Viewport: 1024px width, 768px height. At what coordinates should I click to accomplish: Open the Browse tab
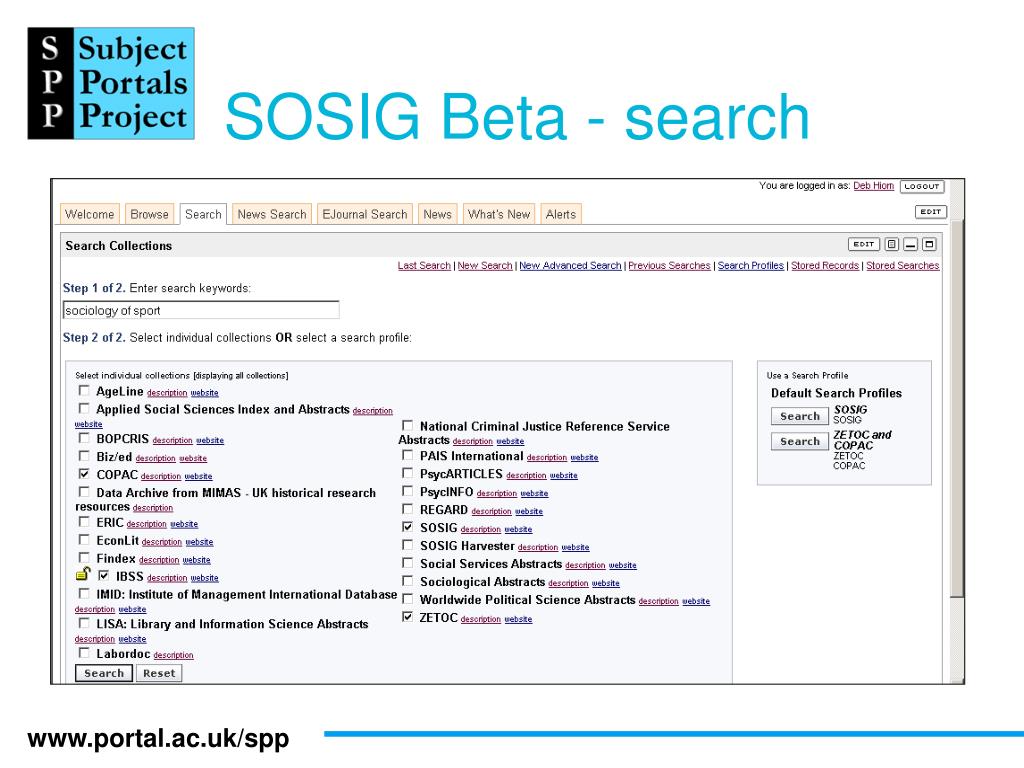(149, 214)
